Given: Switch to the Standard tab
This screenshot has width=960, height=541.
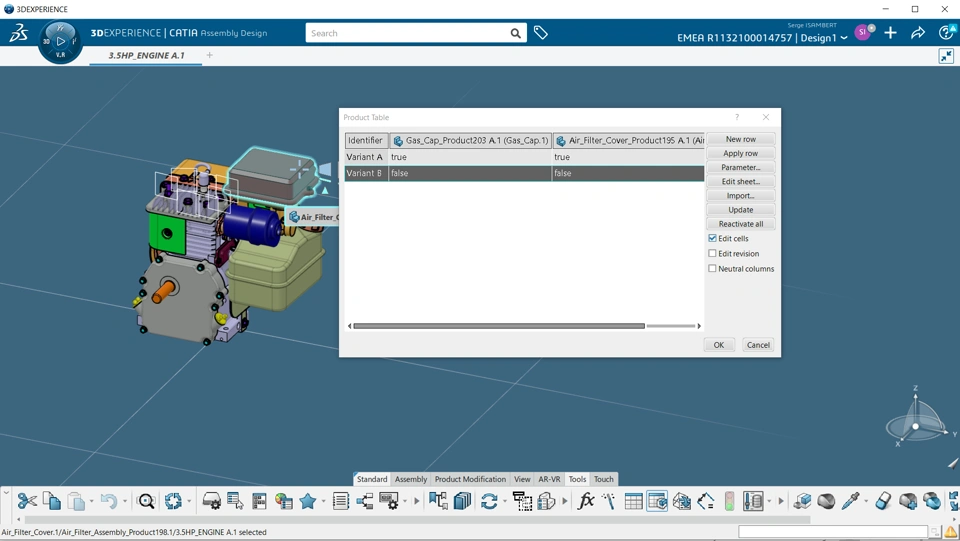Looking at the screenshot, I should pyautogui.click(x=372, y=479).
